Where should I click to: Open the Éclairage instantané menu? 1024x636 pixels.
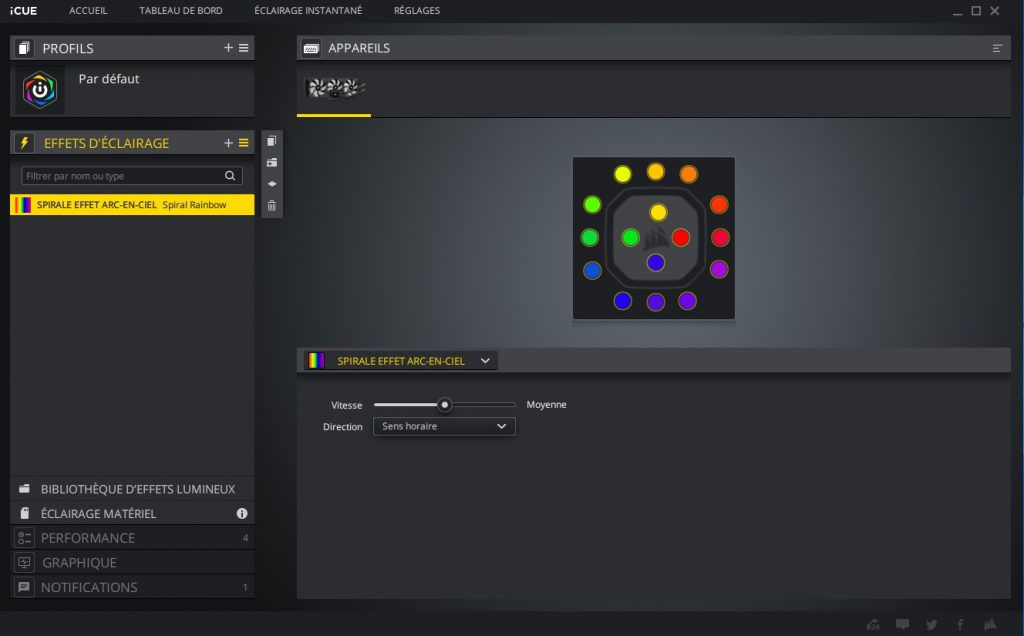pyautogui.click(x=308, y=11)
